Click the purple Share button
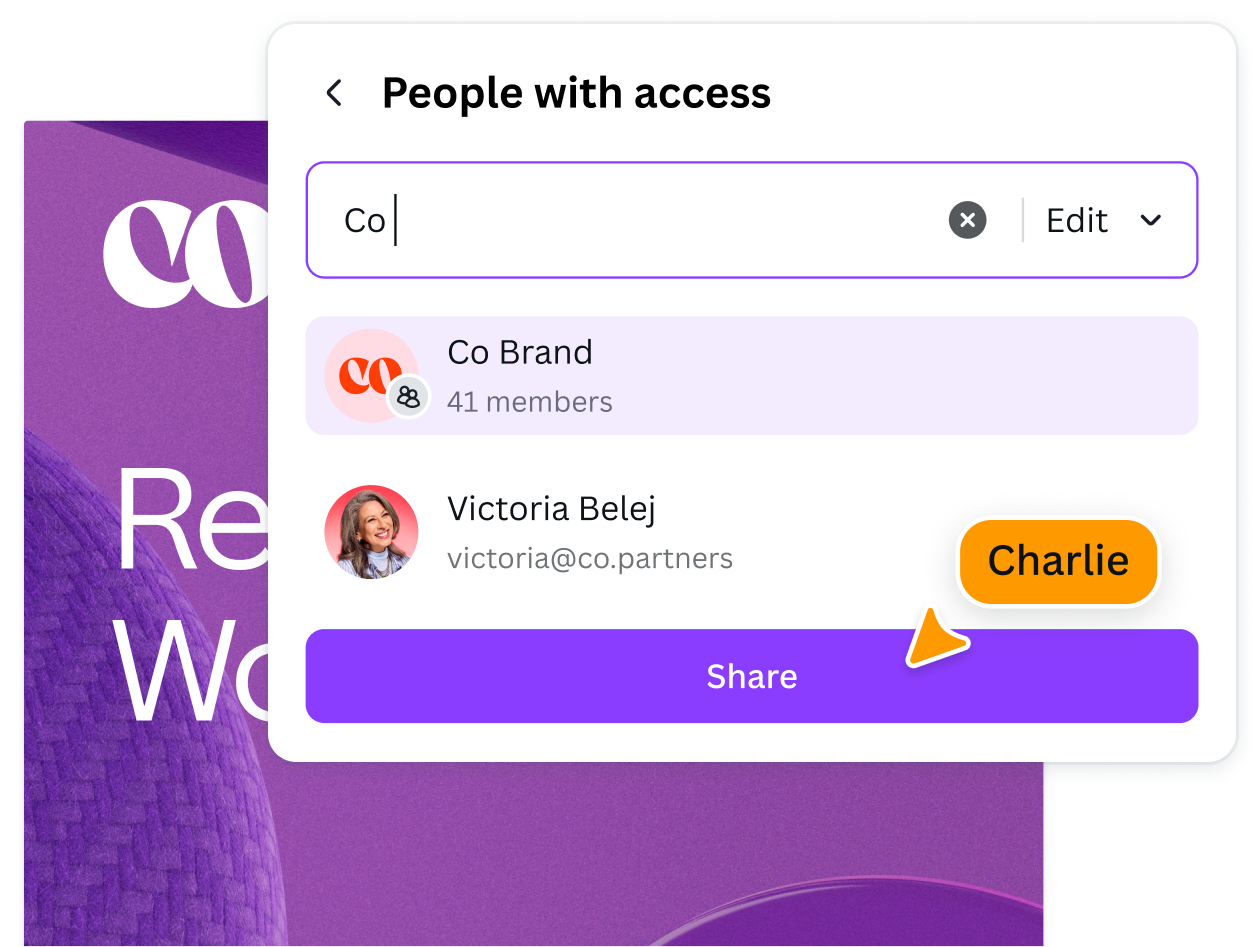The height and width of the screenshot is (947, 1260). point(751,676)
